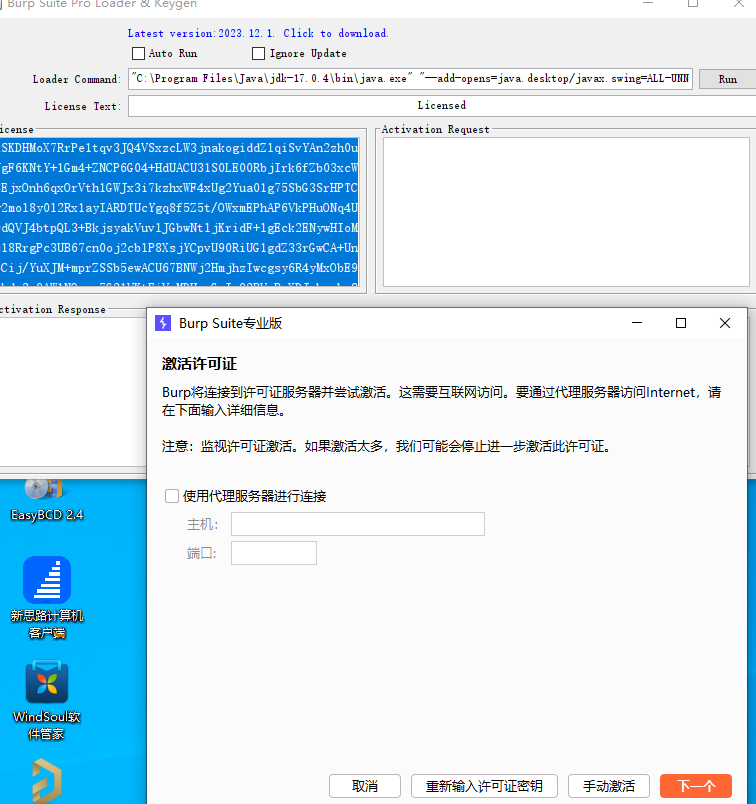
Task: Toggle the Ignore Update checkbox
Action: click(258, 53)
